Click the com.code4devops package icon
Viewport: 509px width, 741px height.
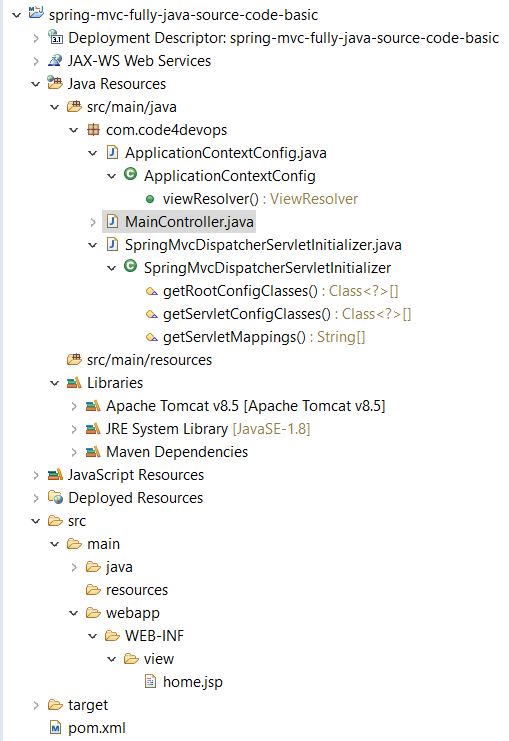[x=93, y=129]
